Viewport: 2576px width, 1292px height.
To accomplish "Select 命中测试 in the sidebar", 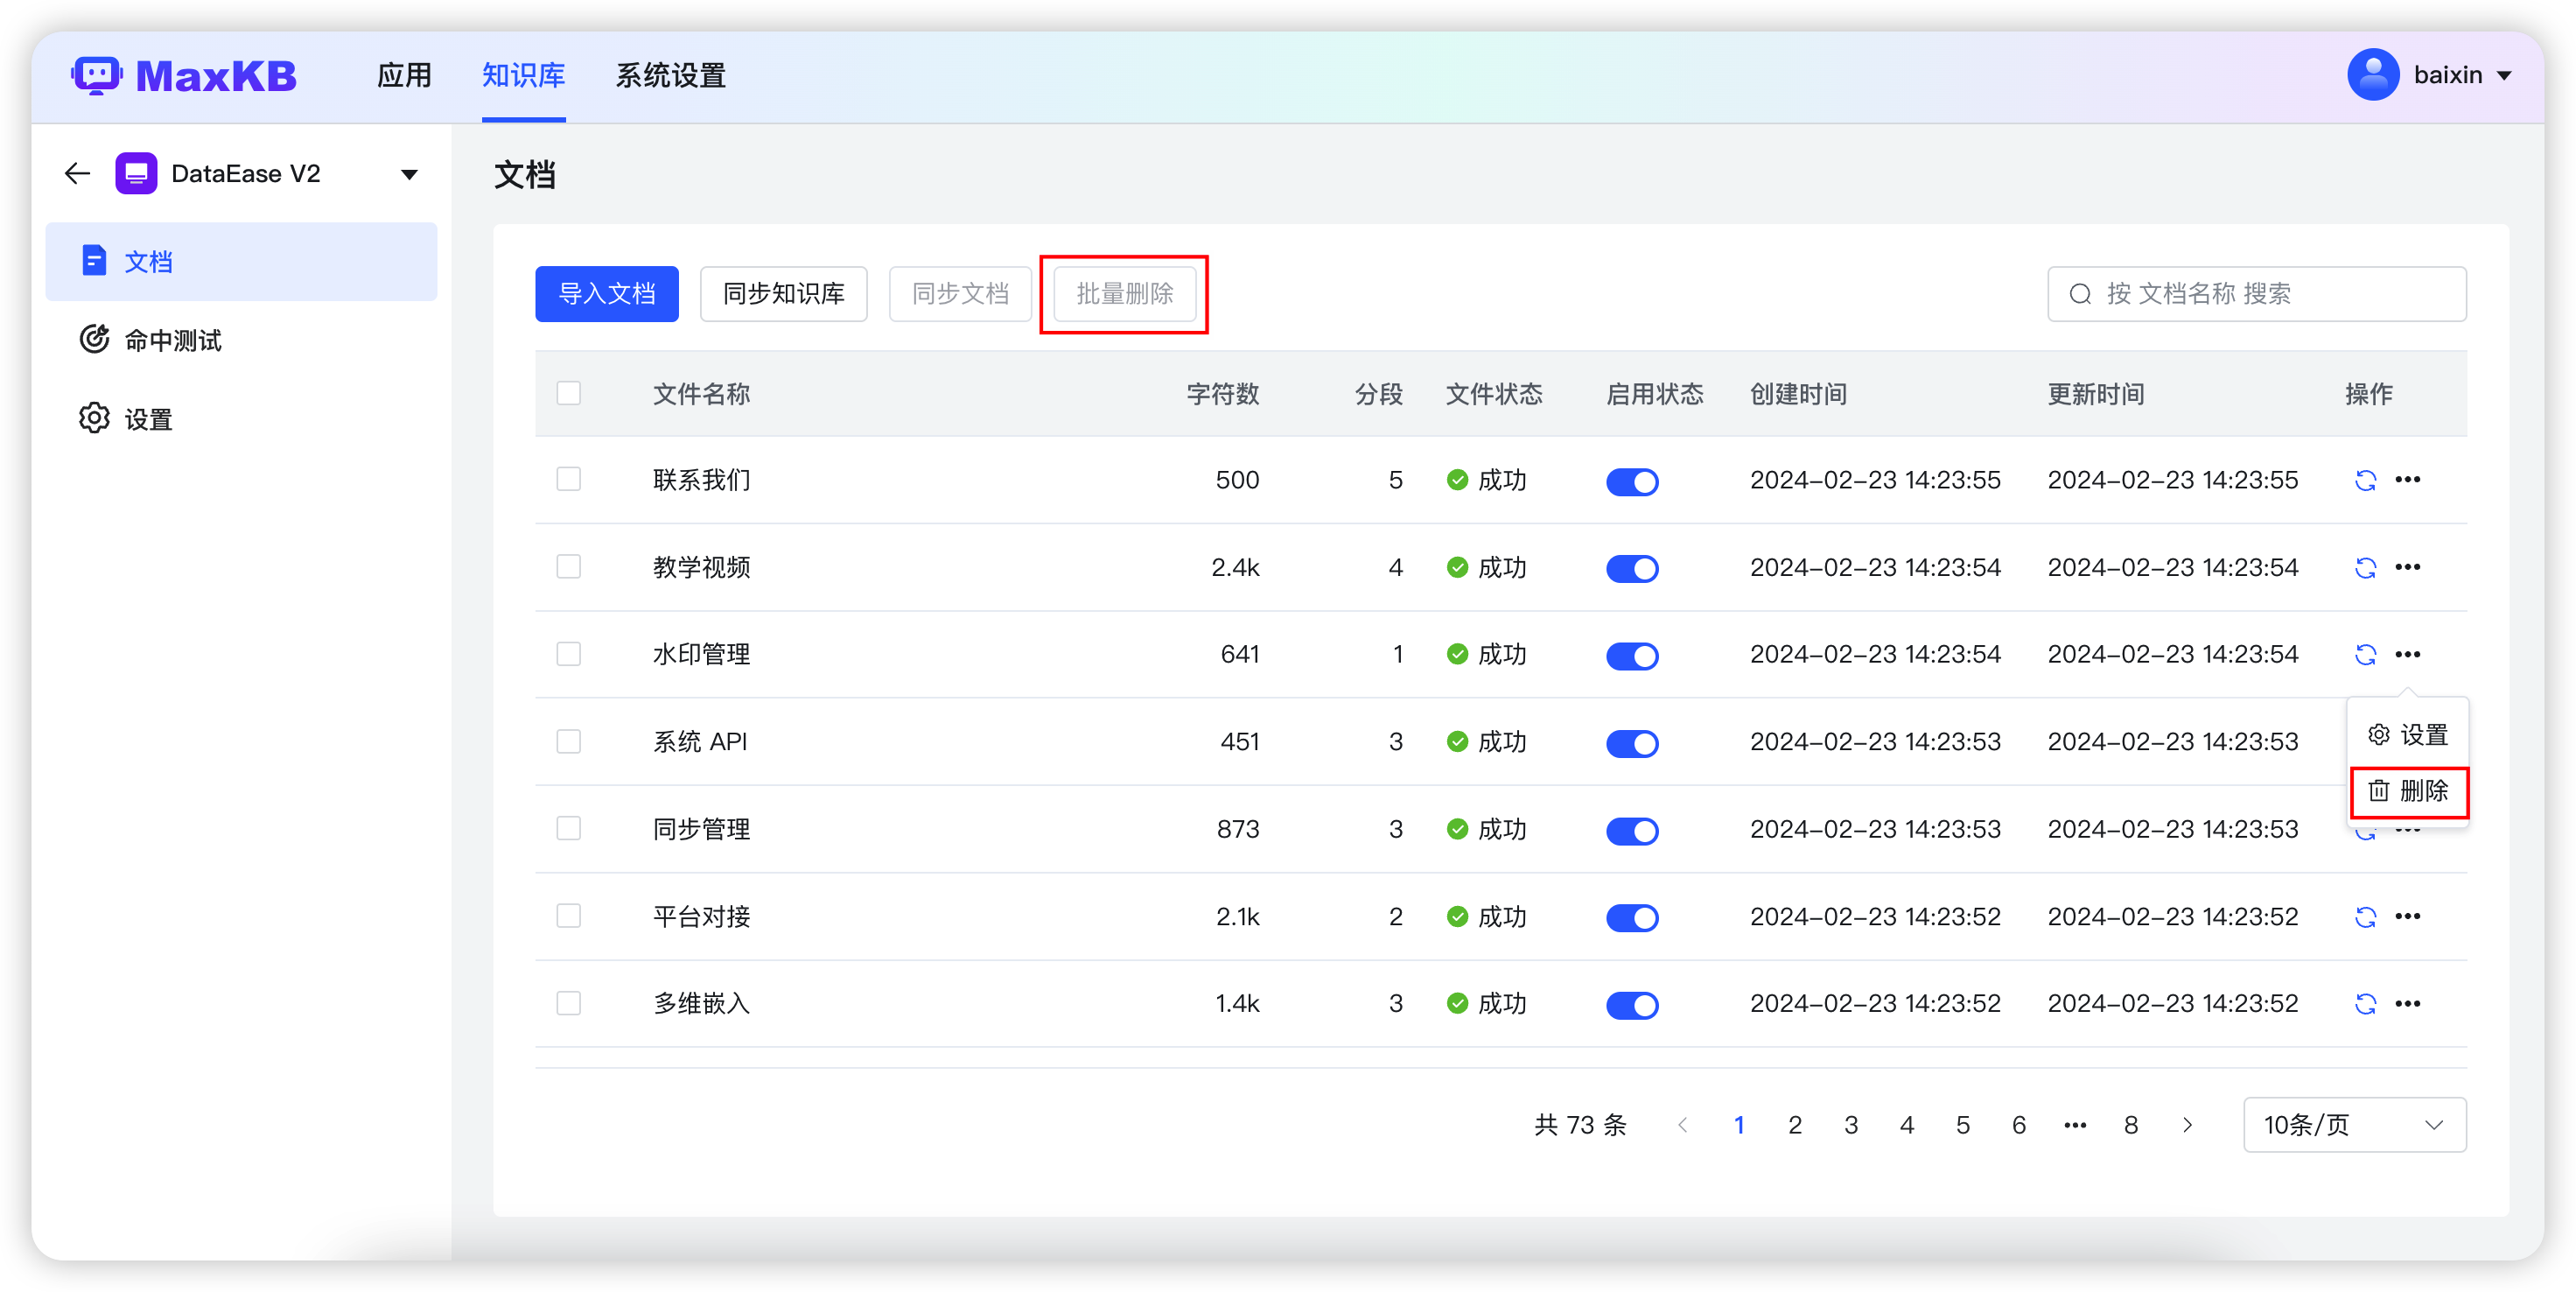I will [172, 340].
